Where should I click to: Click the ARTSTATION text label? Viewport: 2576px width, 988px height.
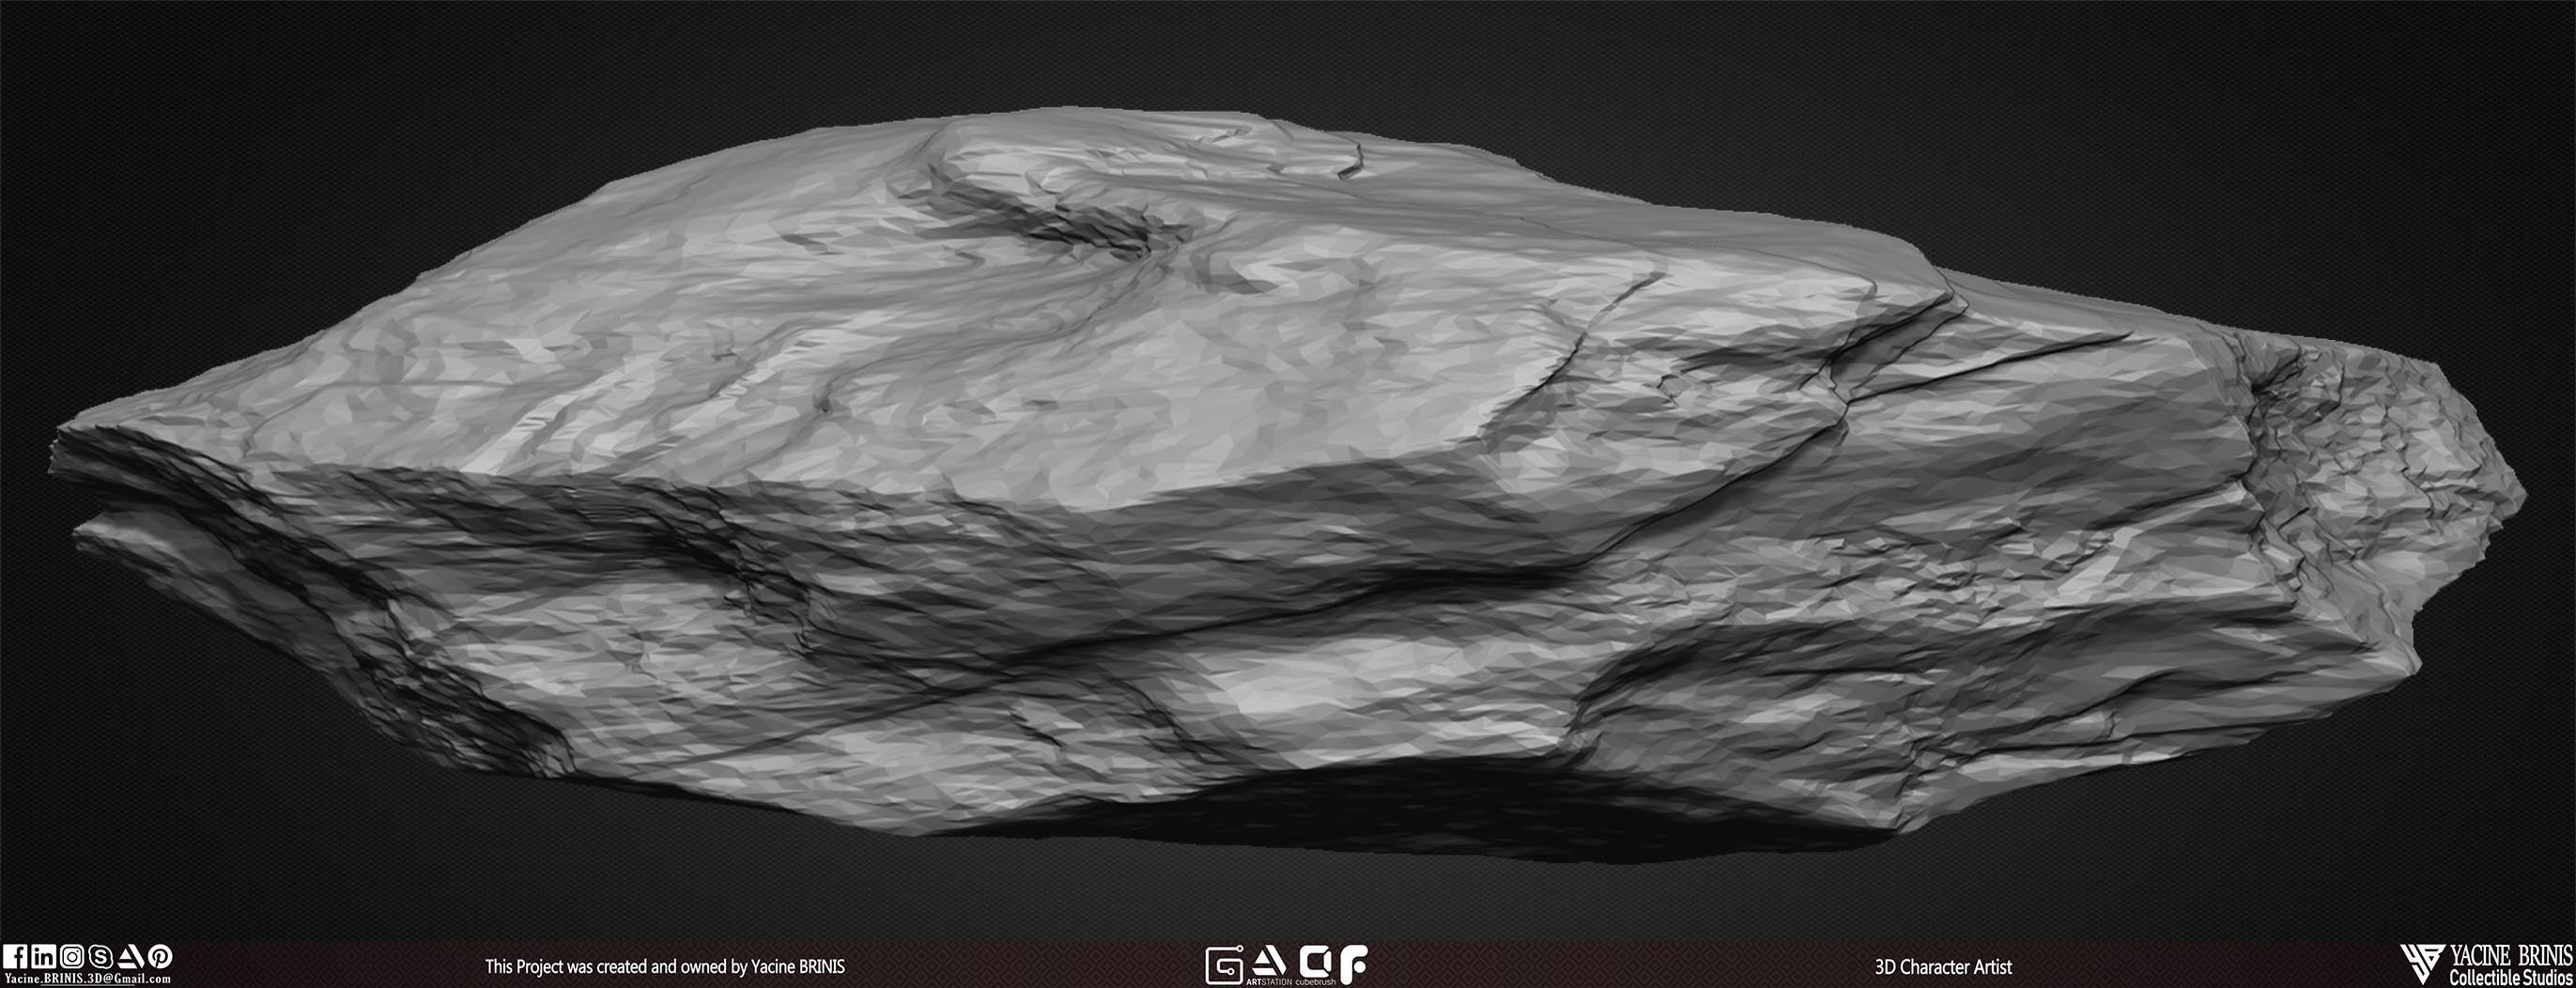point(1270,982)
